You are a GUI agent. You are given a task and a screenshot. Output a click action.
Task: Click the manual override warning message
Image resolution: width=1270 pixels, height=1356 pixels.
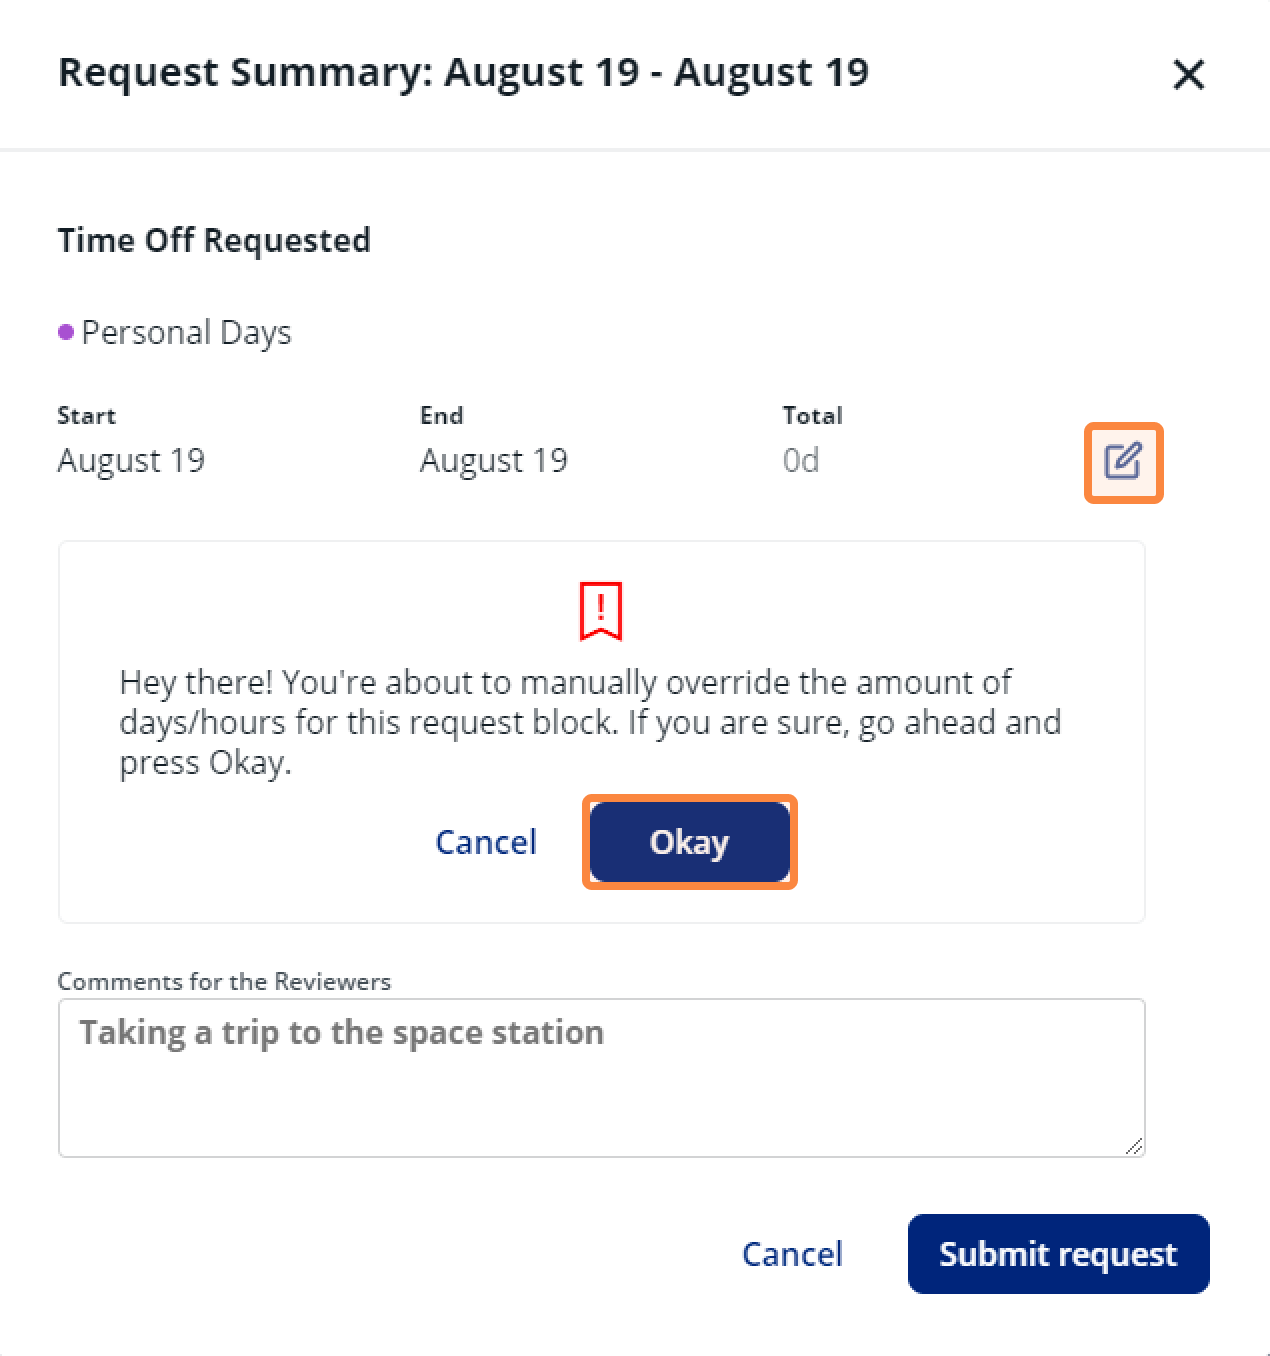(590, 722)
